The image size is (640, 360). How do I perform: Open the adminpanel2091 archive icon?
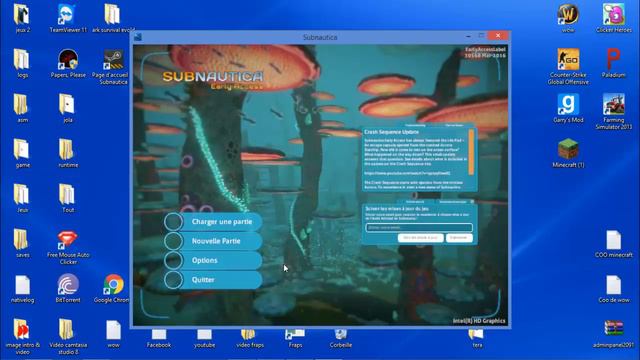click(613, 329)
